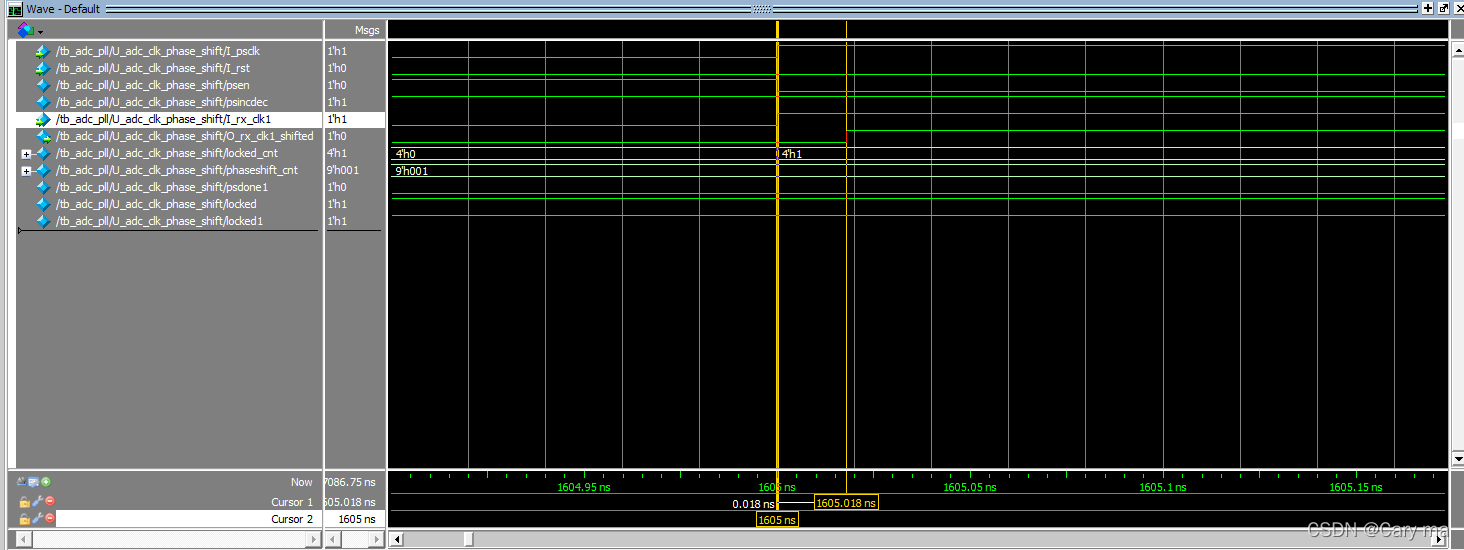The image size is (1464, 550).
Task: Select the locked1 signal name
Action: 158,221
